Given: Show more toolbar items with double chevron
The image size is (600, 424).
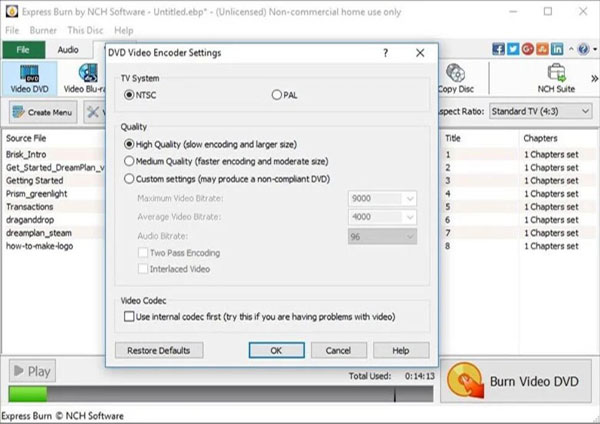Looking at the screenshot, I should pyautogui.click(x=594, y=79).
